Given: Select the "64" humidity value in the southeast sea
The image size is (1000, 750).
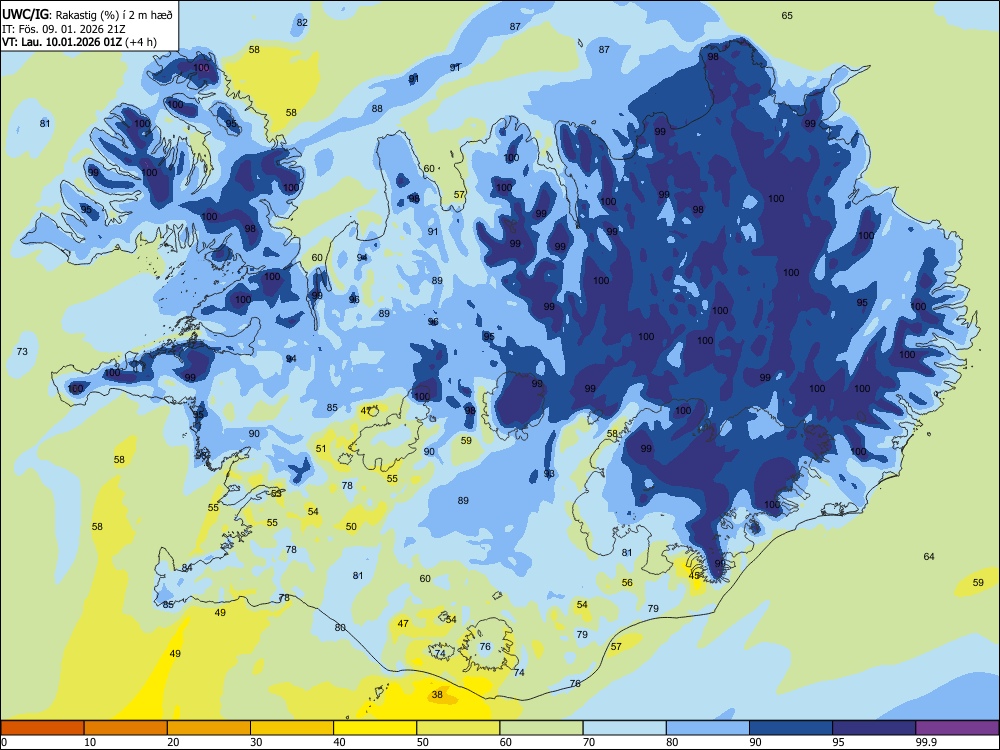Looking at the screenshot, I should point(929,557).
